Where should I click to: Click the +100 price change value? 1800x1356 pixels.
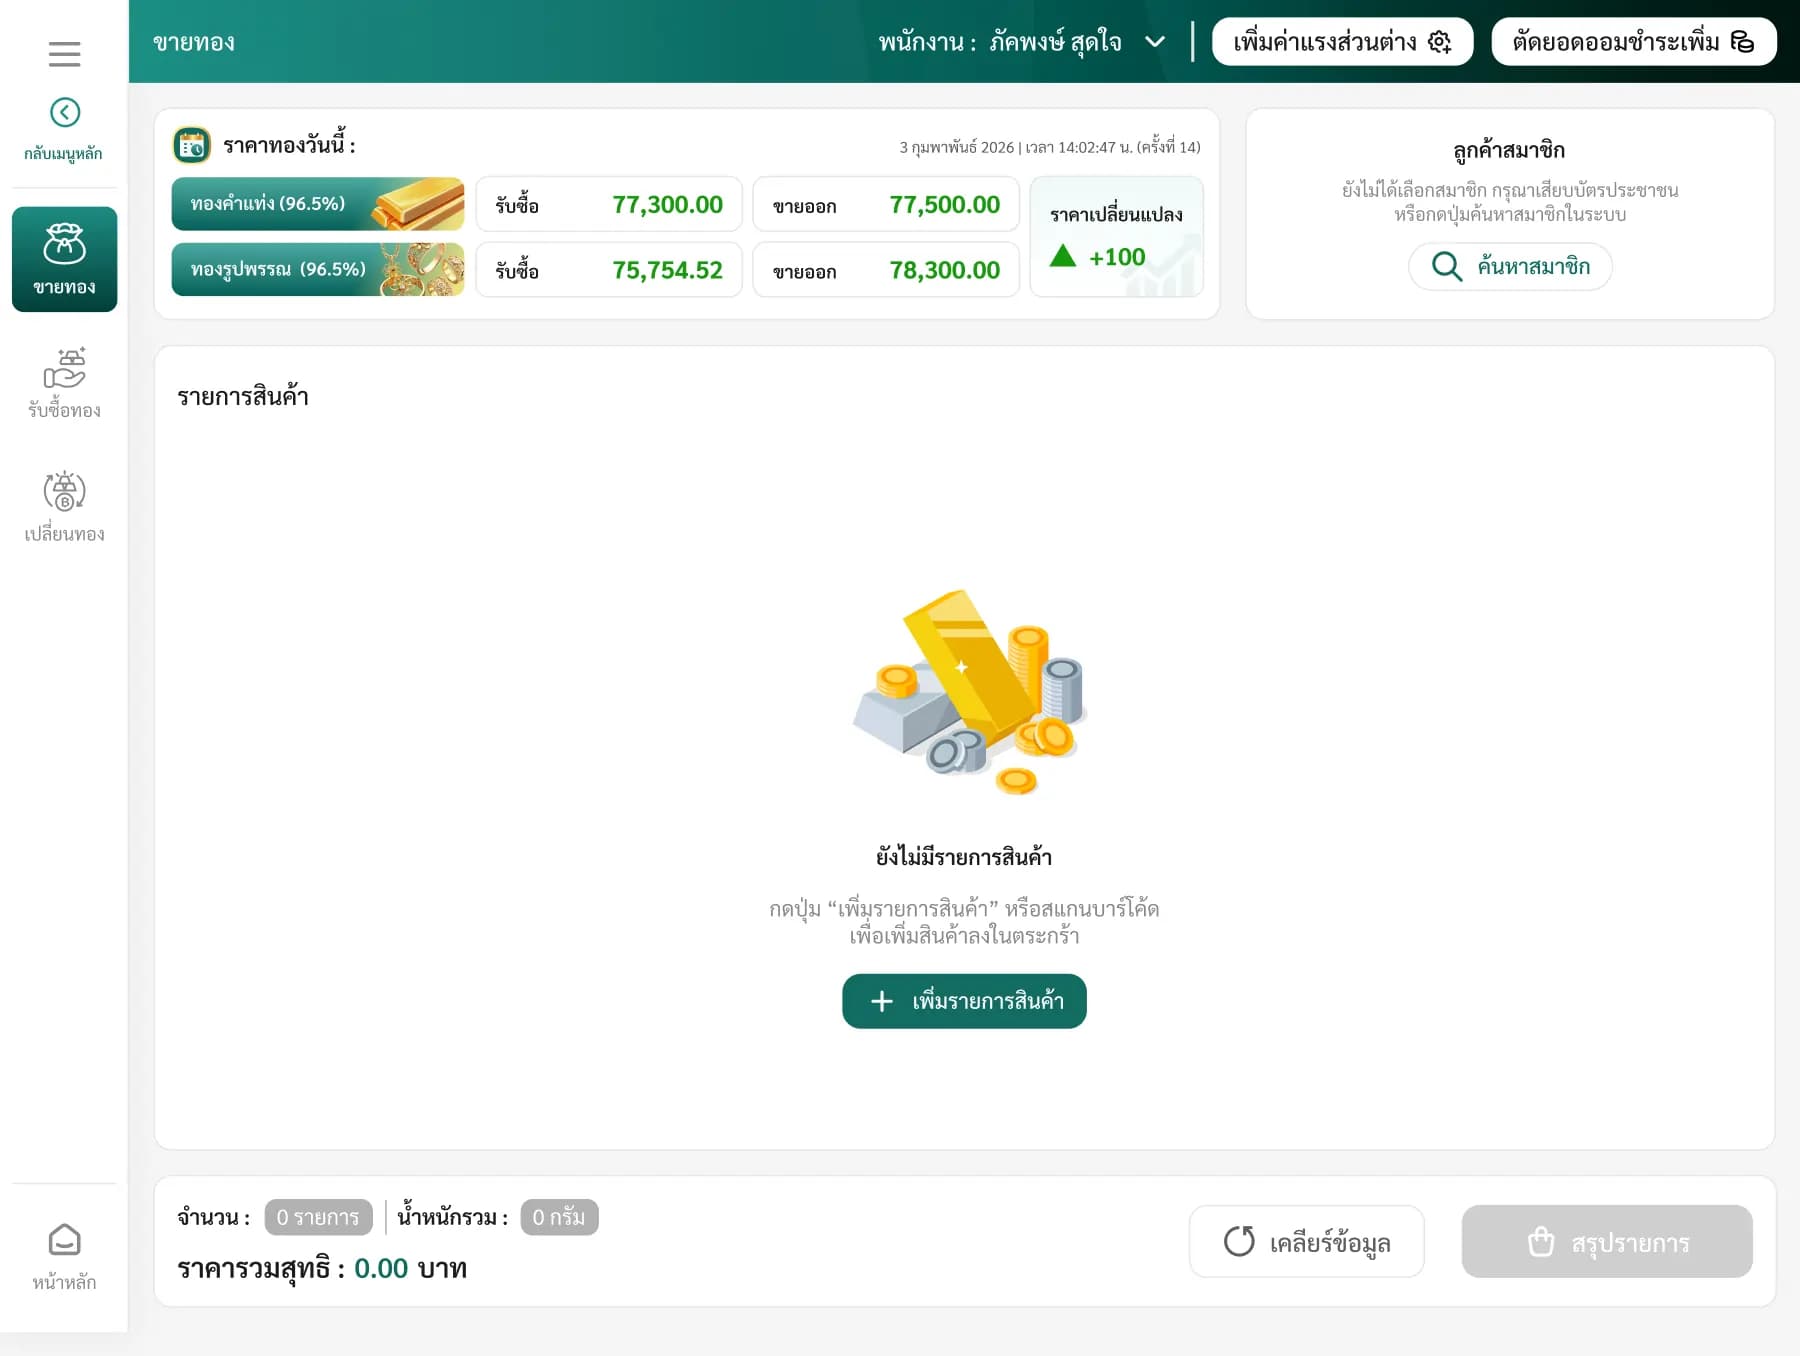click(1117, 257)
